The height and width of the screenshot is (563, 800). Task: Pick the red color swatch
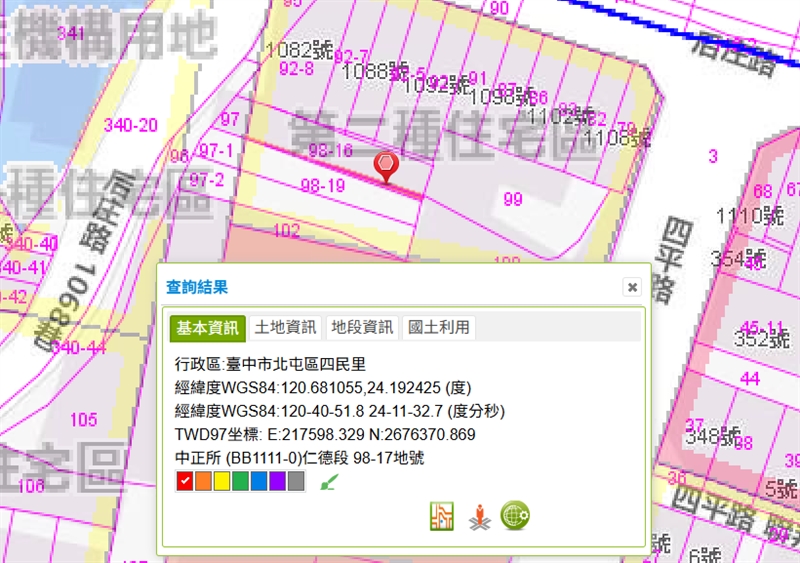point(184,482)
